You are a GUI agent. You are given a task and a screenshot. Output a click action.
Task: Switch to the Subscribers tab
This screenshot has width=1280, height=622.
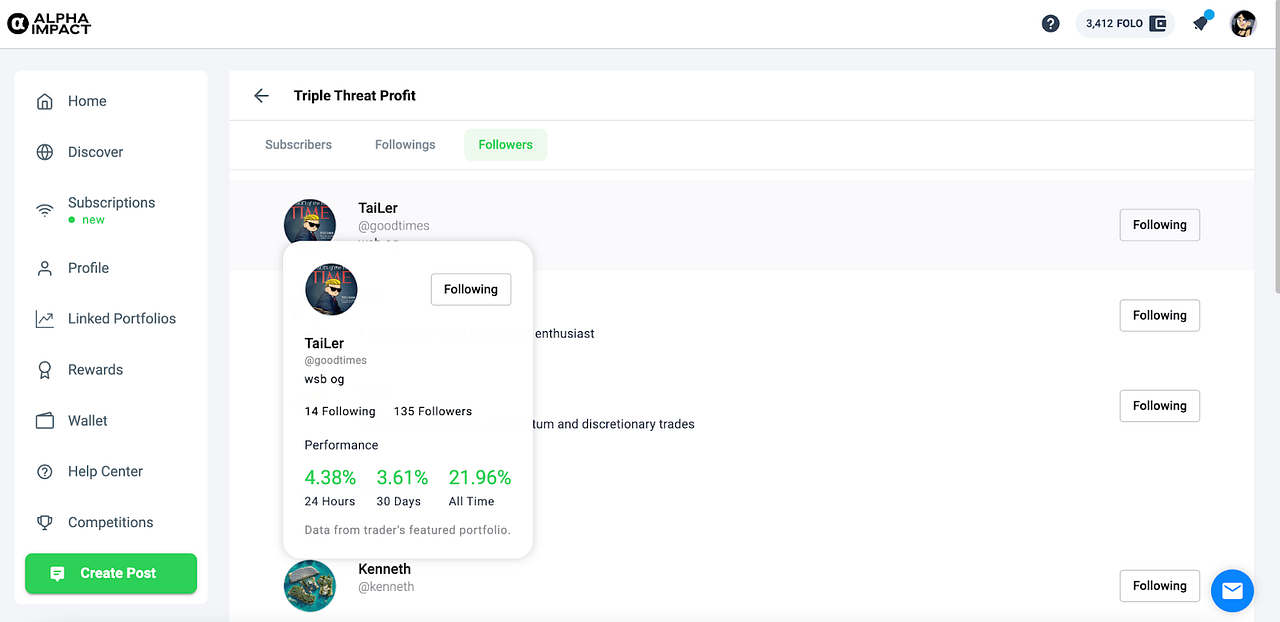coord(298,145)
